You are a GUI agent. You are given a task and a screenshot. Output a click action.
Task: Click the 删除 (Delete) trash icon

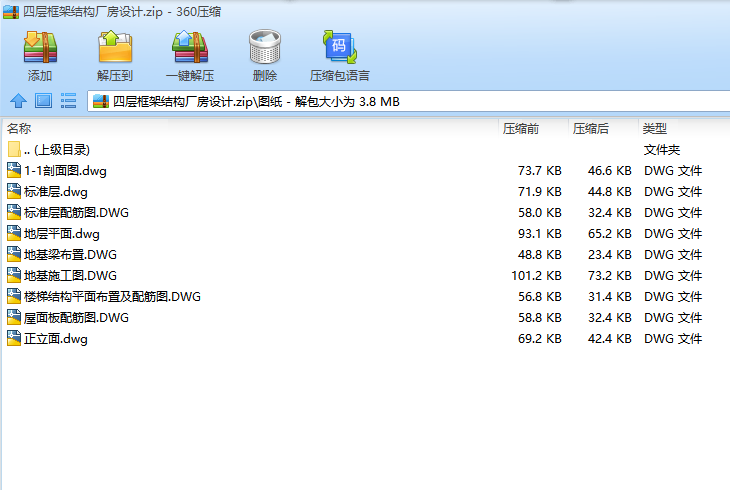[x=265, y=47]
